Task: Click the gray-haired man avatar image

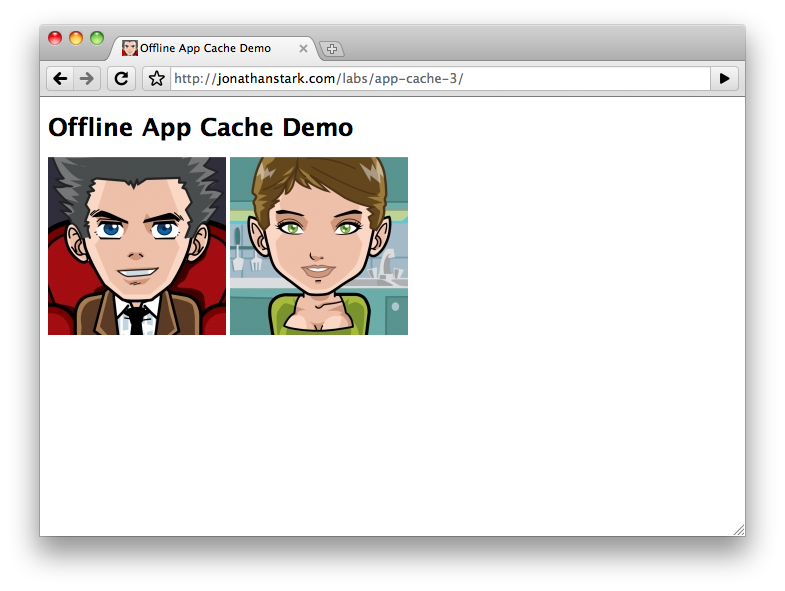Action: tap(137, 246)
